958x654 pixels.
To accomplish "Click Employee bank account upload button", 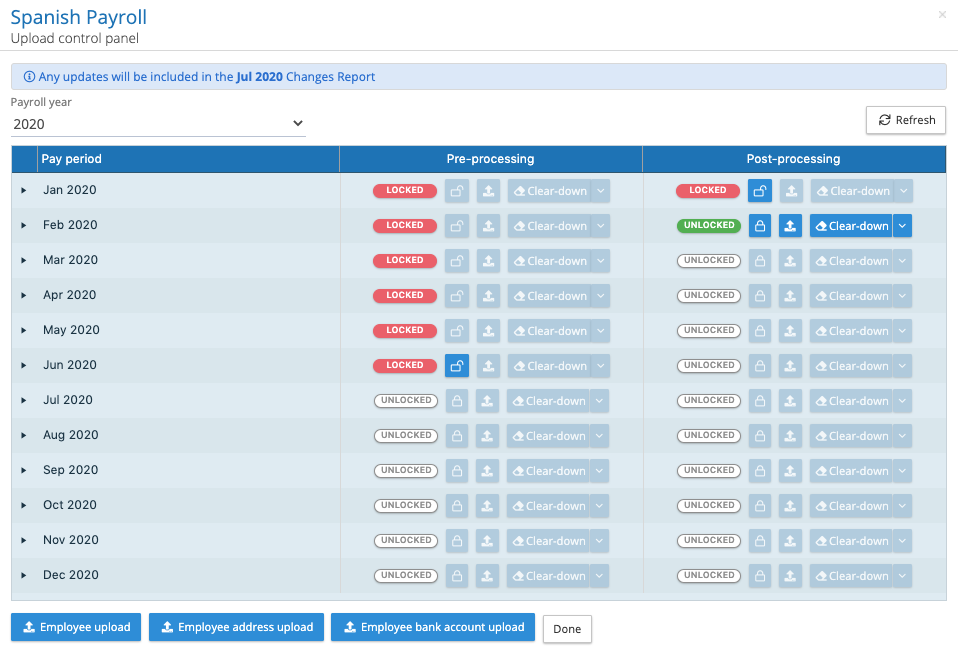I will click(433, 627).
